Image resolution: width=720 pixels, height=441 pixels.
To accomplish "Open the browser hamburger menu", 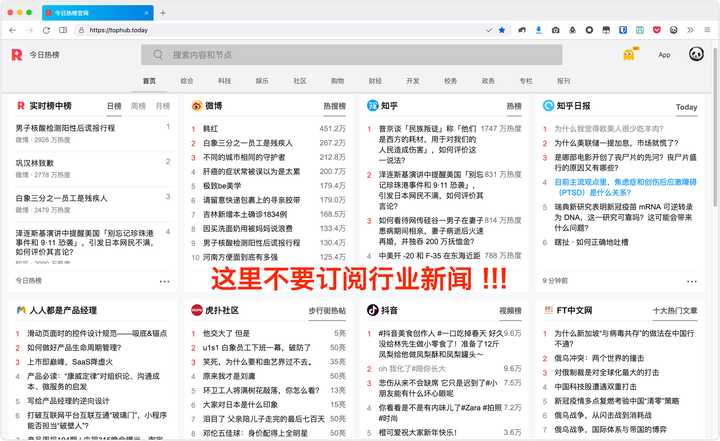I will click(707, 30).
